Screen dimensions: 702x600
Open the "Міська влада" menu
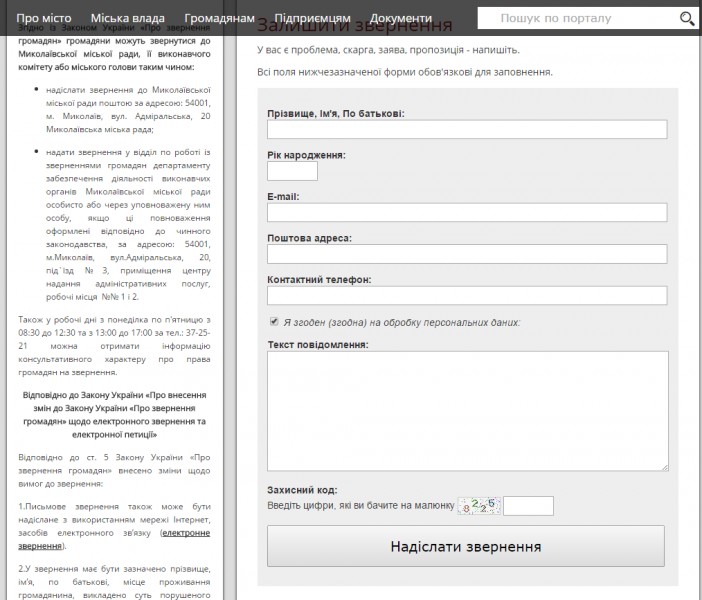[x=127, y=18]
